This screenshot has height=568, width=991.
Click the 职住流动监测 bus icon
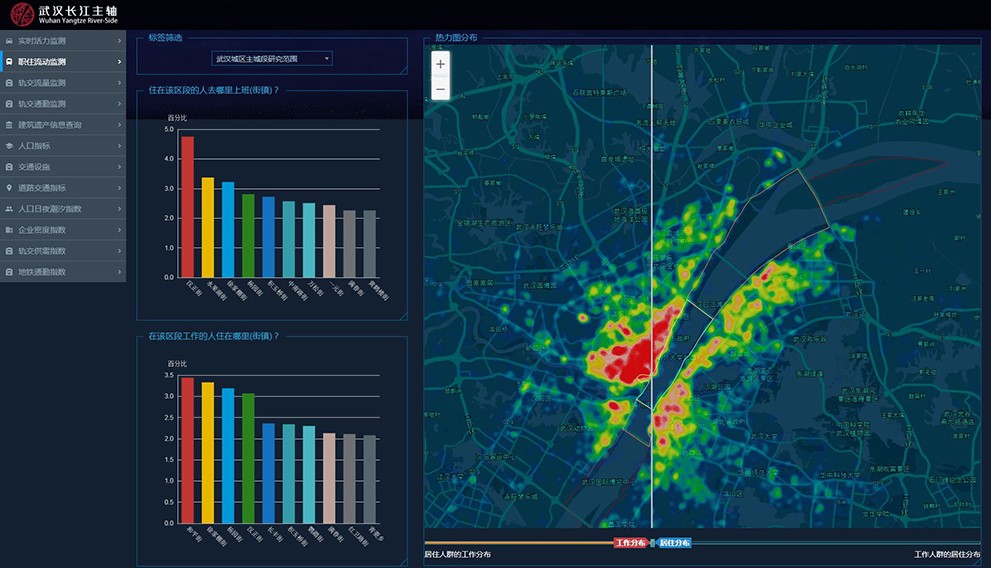pos(9,62)
